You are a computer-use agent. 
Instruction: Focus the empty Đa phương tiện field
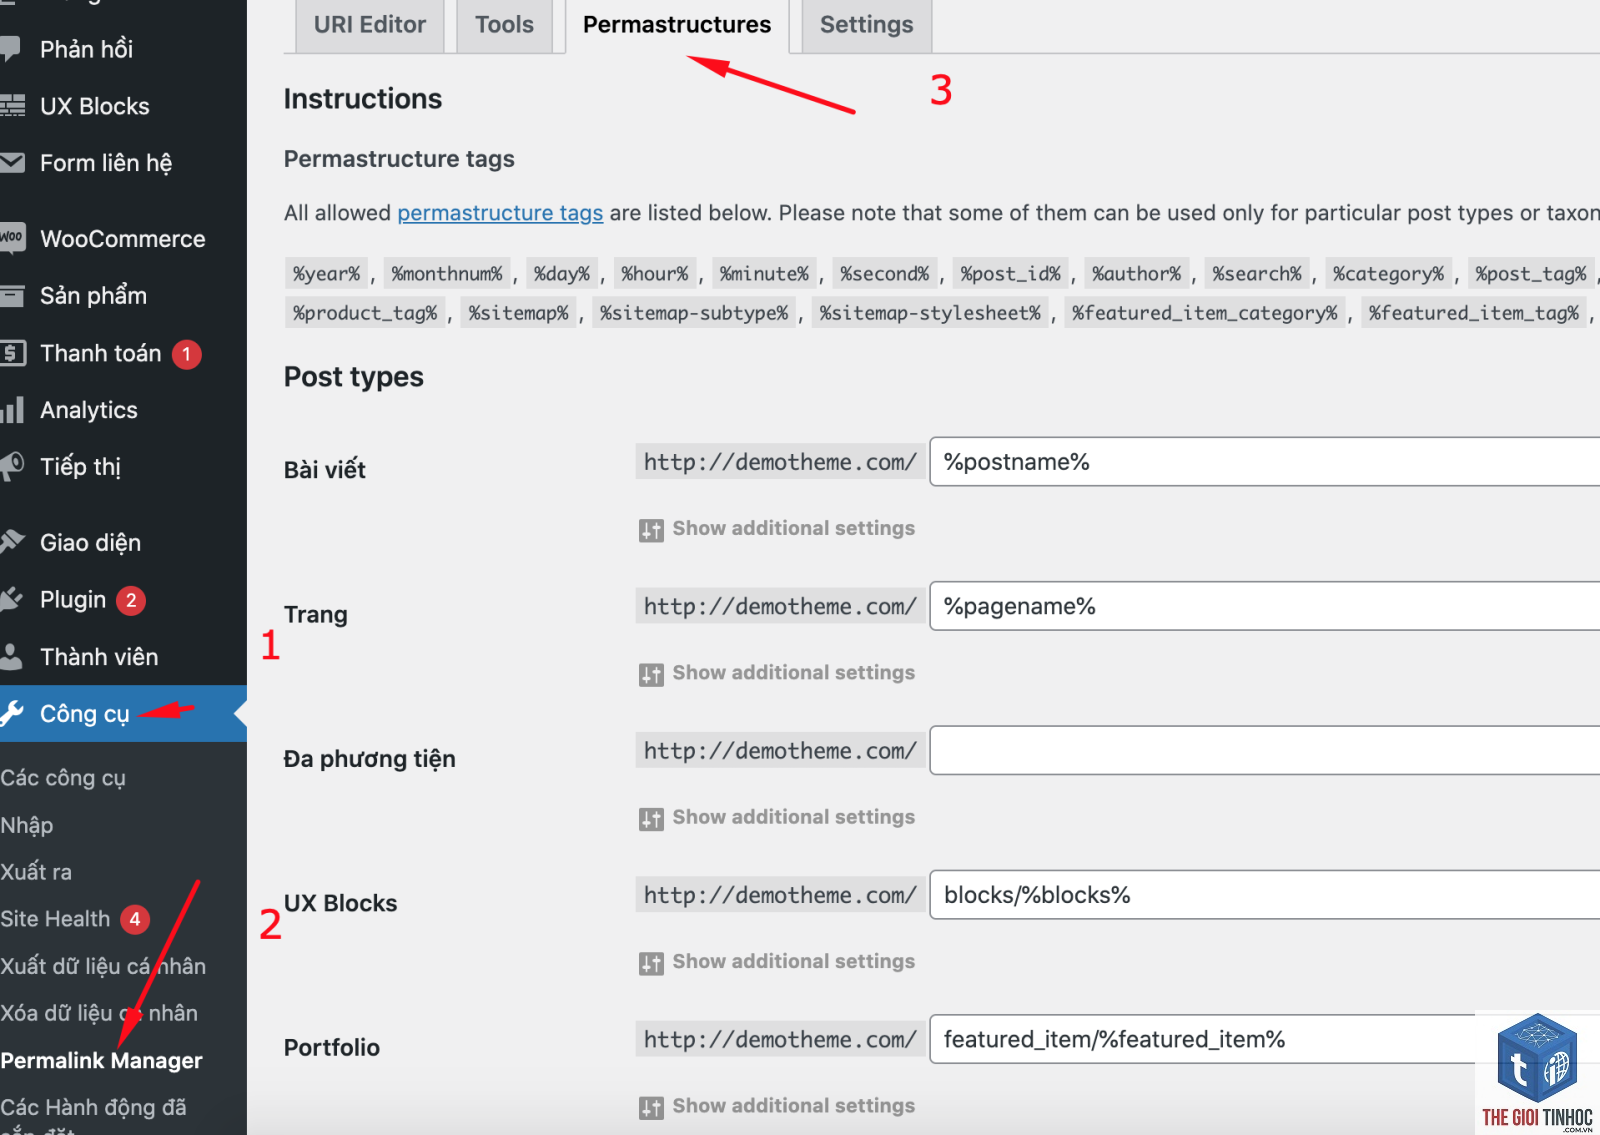pos(1265,750)
